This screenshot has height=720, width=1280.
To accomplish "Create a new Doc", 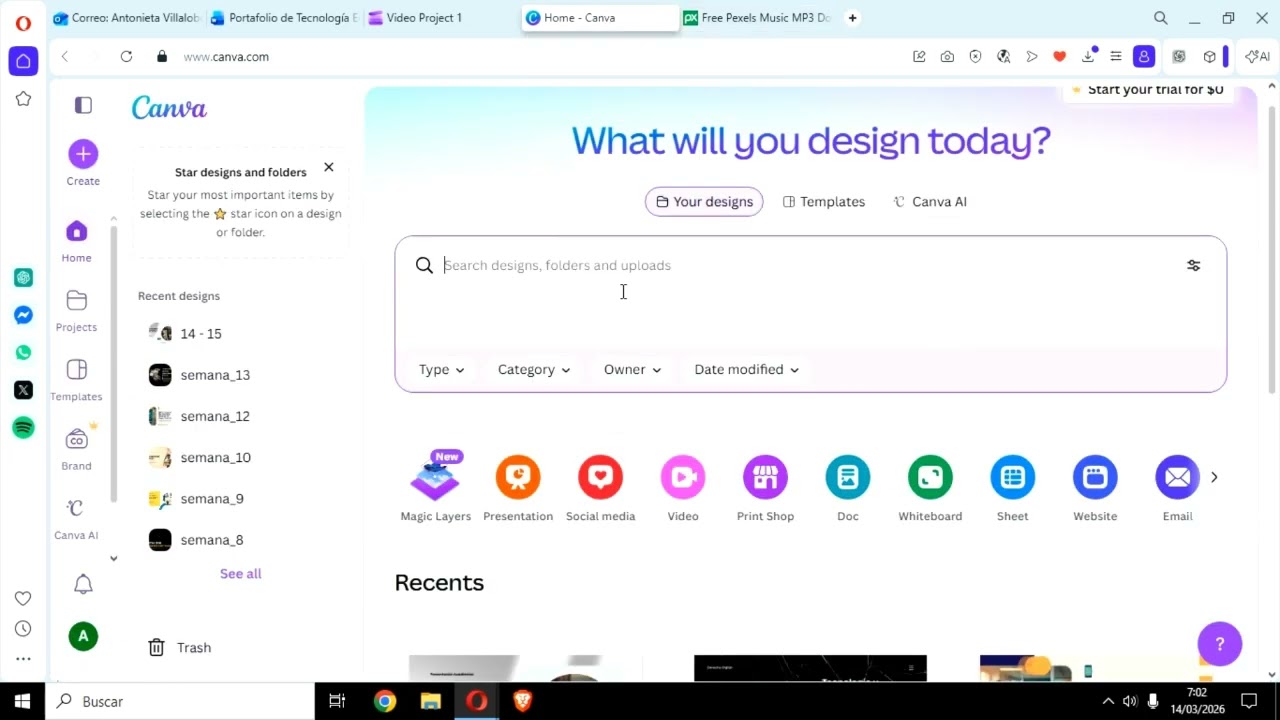I will [x=848, y=477].
